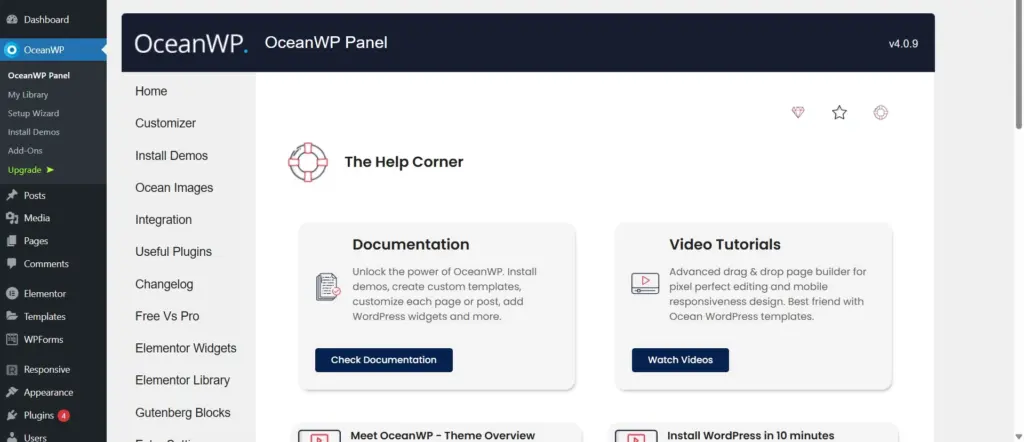Click the Dashboard gauge icon

pyautogui.click(x=12, y=20)
